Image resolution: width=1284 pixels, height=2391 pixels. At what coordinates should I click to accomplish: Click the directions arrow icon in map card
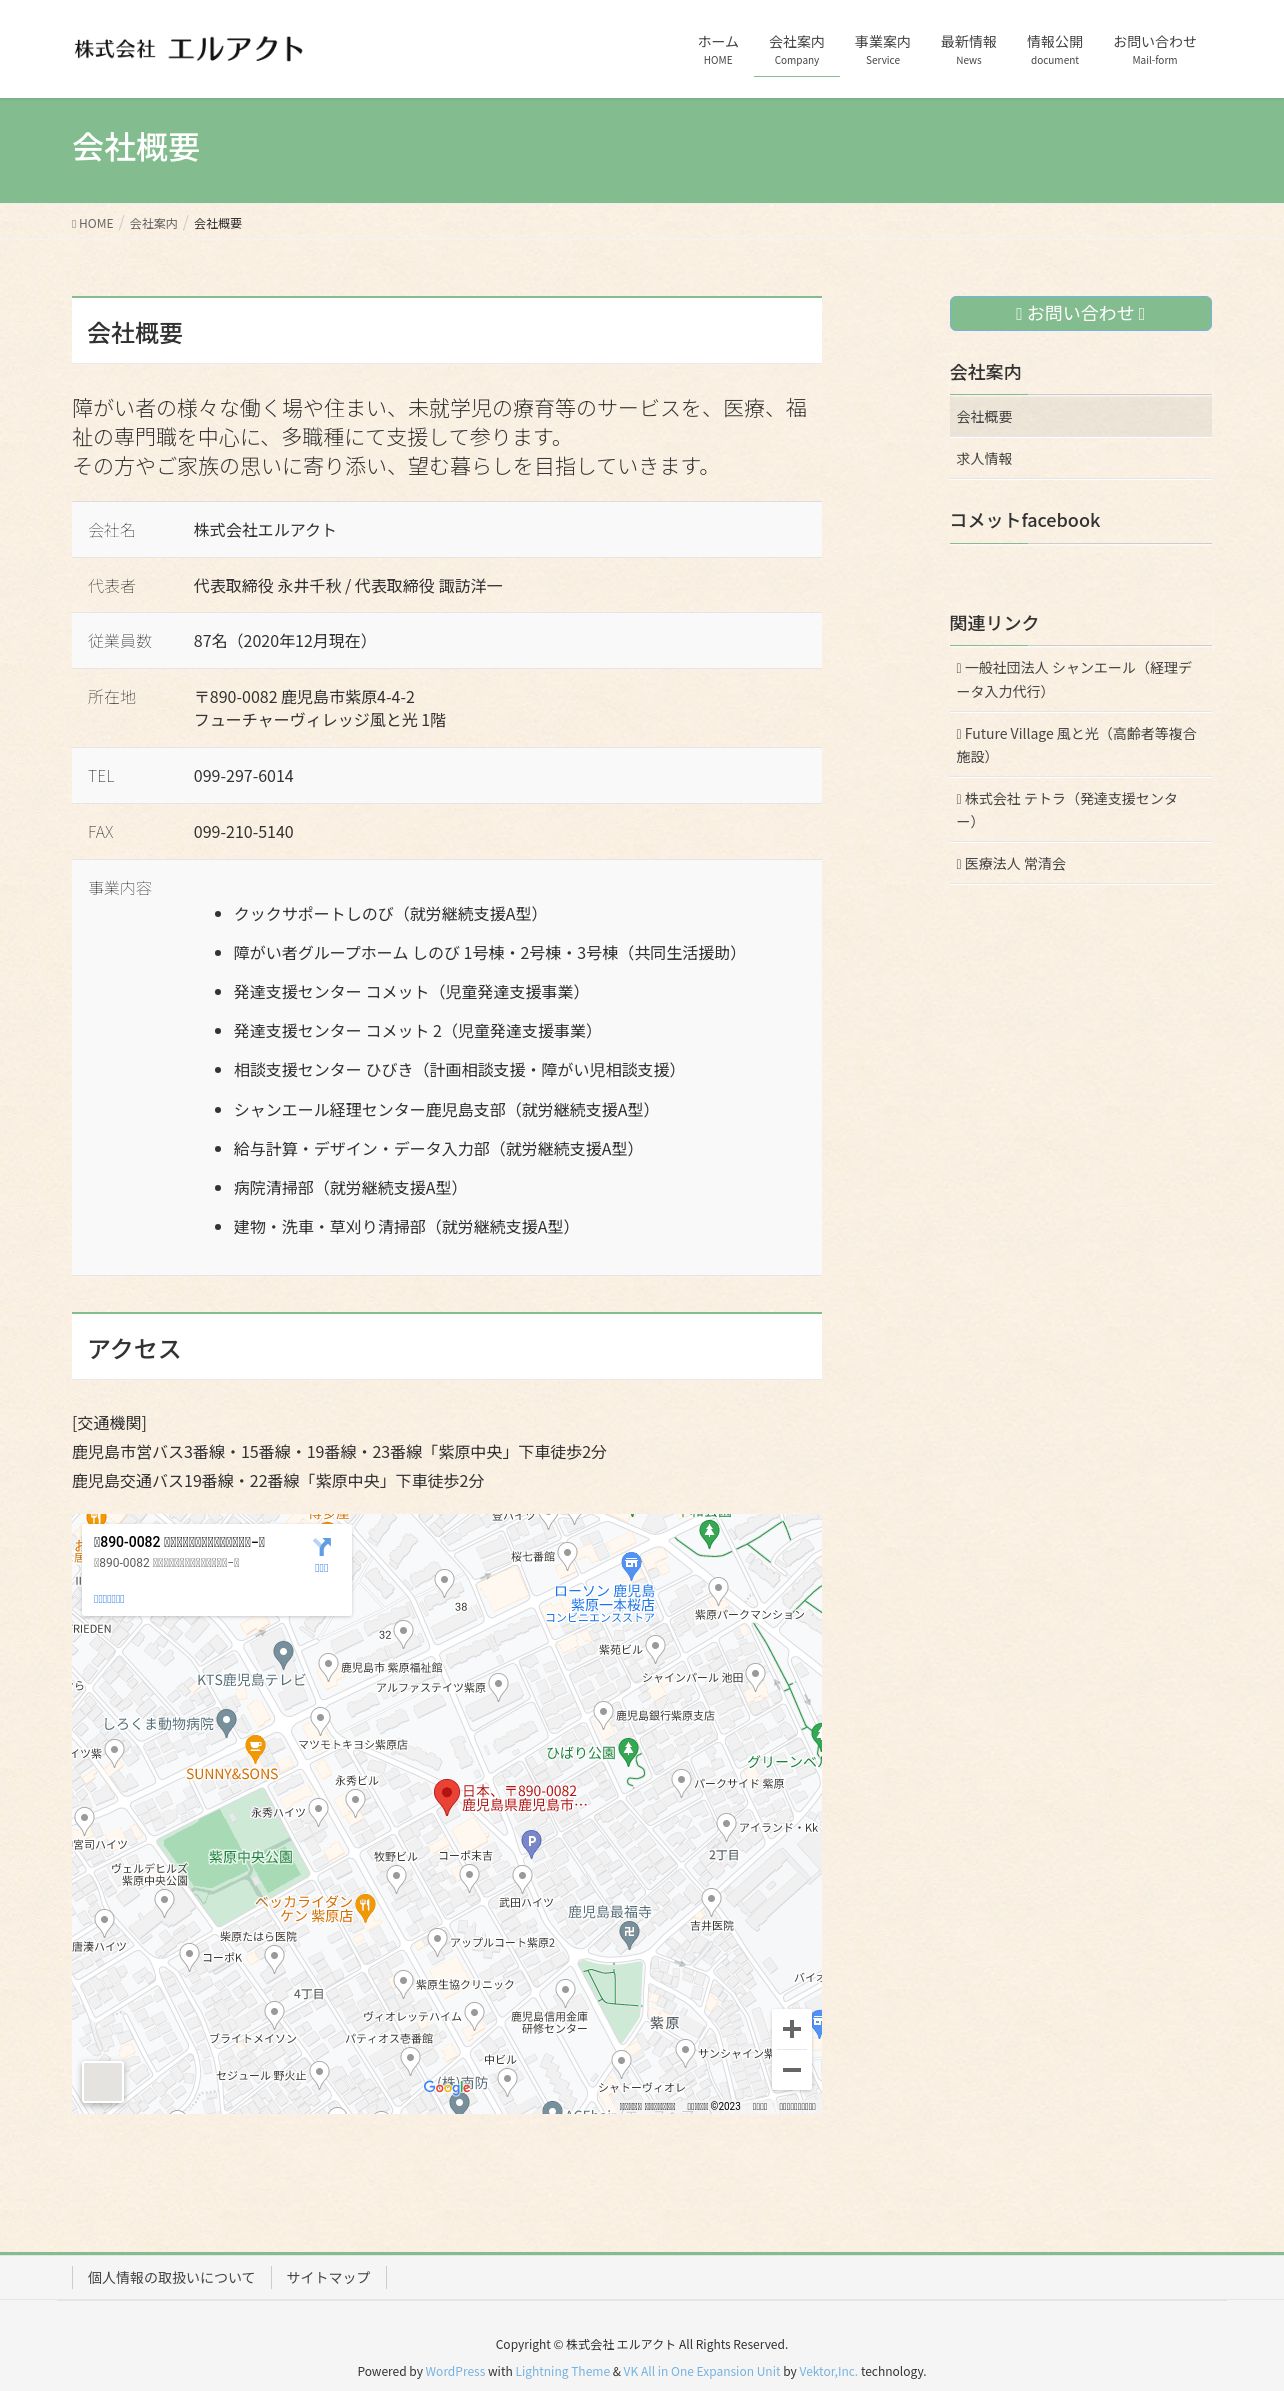point(321,1546)
